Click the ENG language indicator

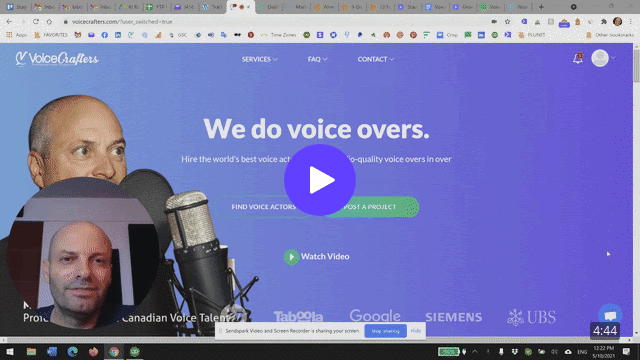pyautogui.click(x=582, y=351)
